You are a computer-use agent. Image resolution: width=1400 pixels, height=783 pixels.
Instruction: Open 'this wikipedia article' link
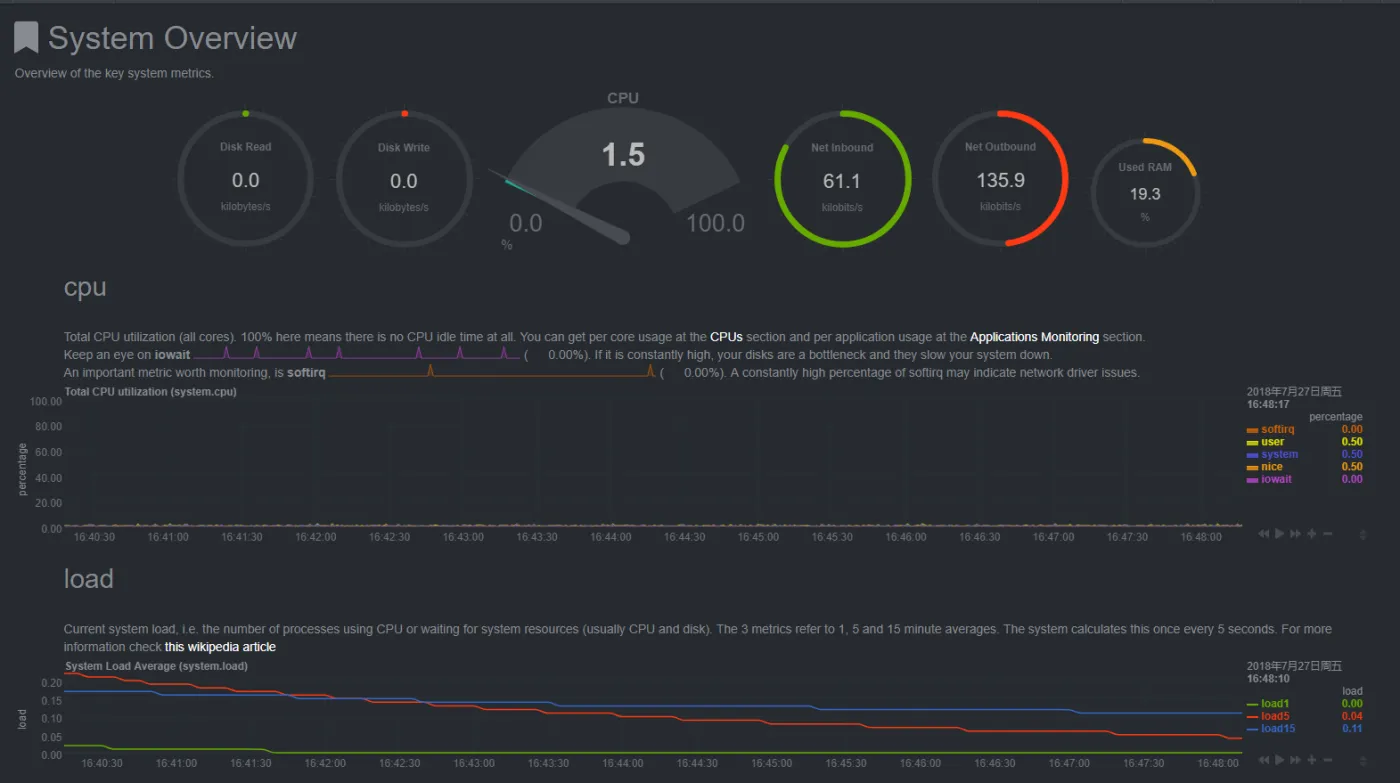click(x=220, y=647)
